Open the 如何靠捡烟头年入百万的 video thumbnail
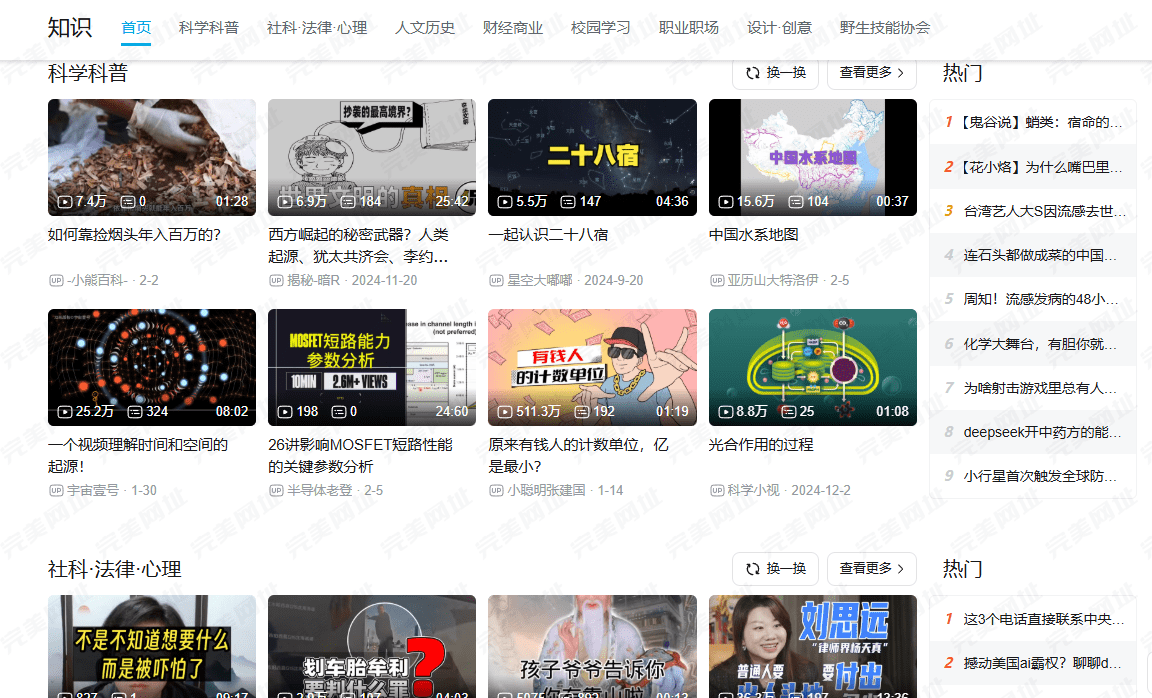 coord(152,157)
